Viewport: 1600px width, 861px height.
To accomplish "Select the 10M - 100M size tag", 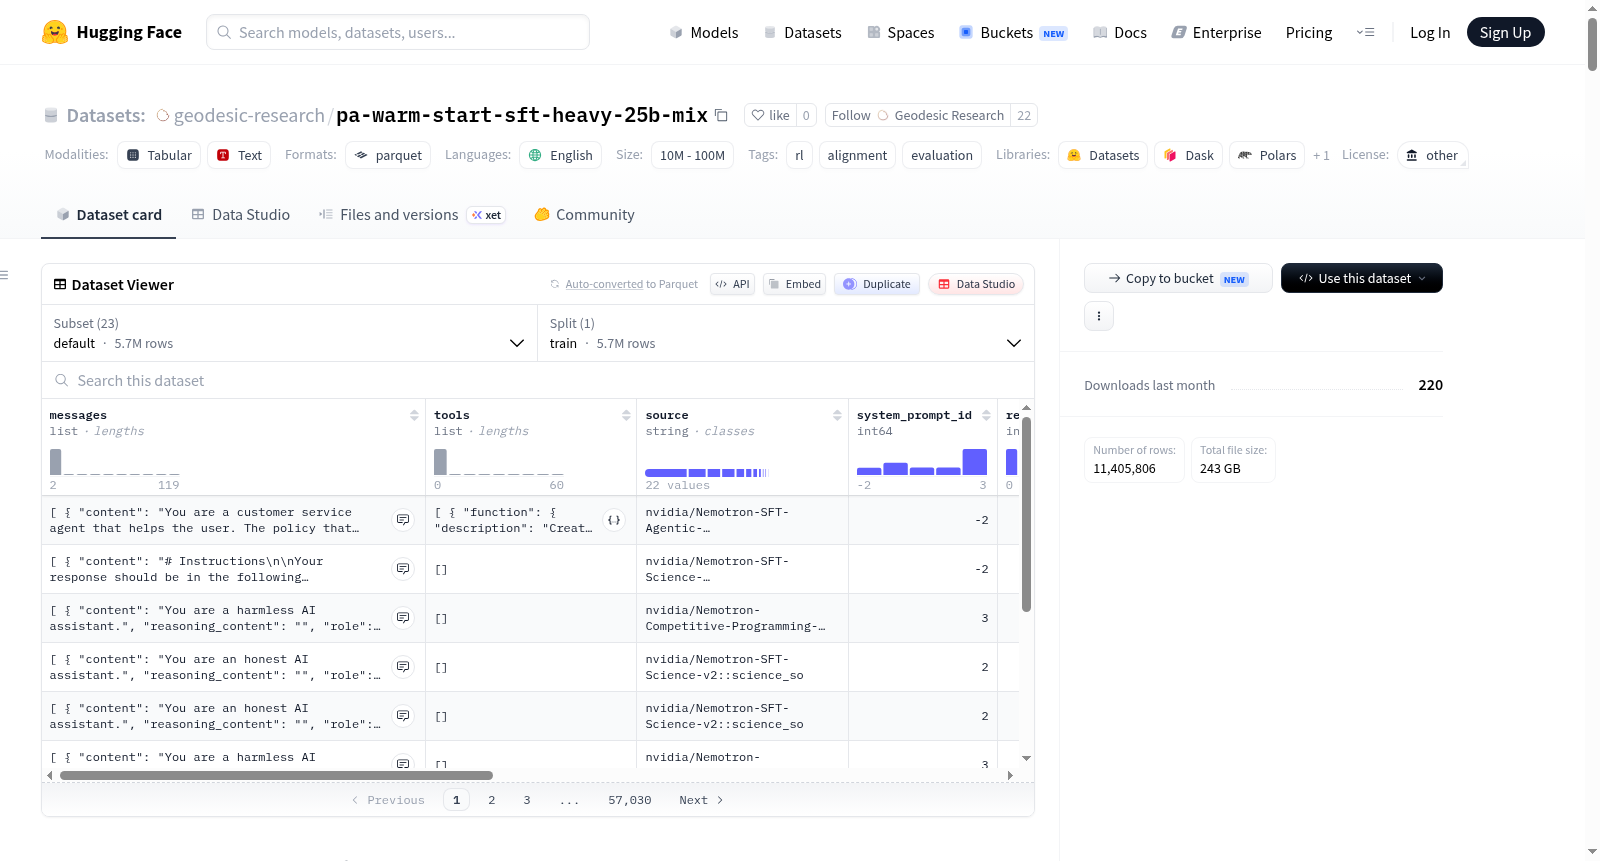I will tap(692, 155).
